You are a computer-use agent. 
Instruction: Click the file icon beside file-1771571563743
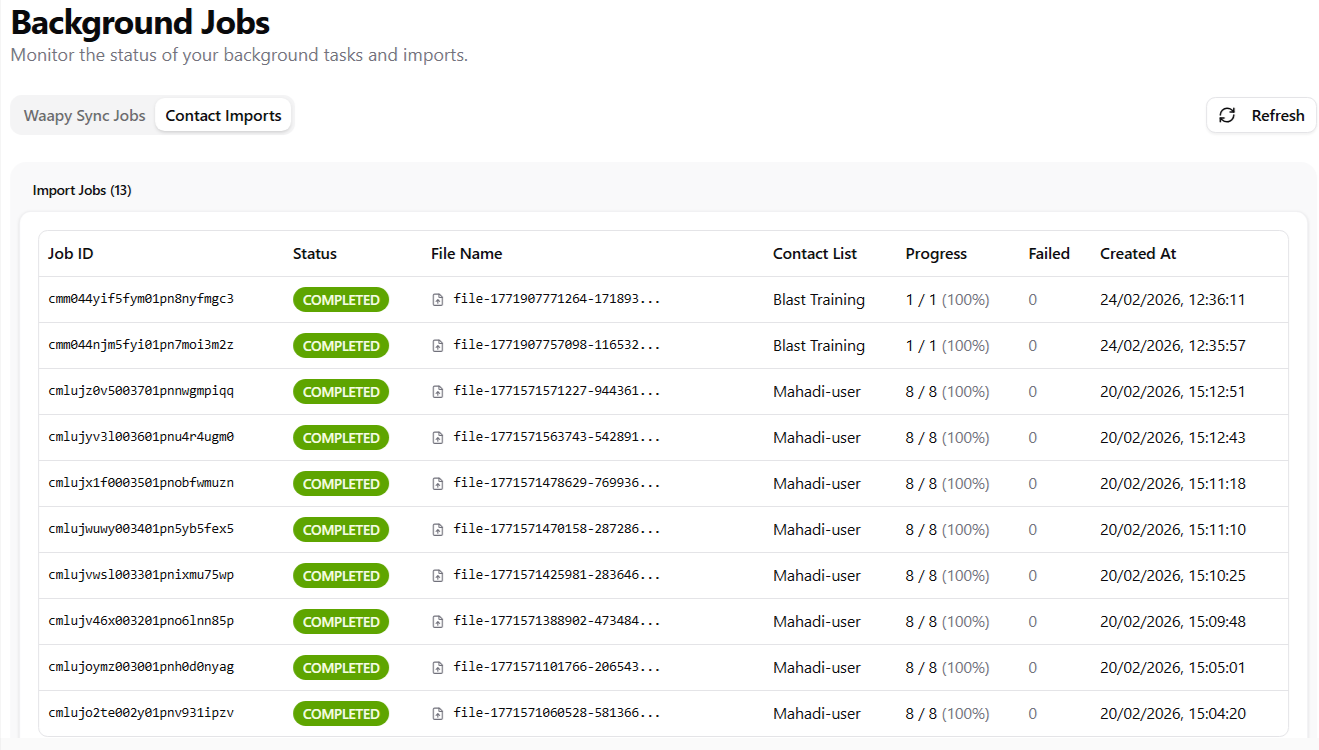coord(438,438)
